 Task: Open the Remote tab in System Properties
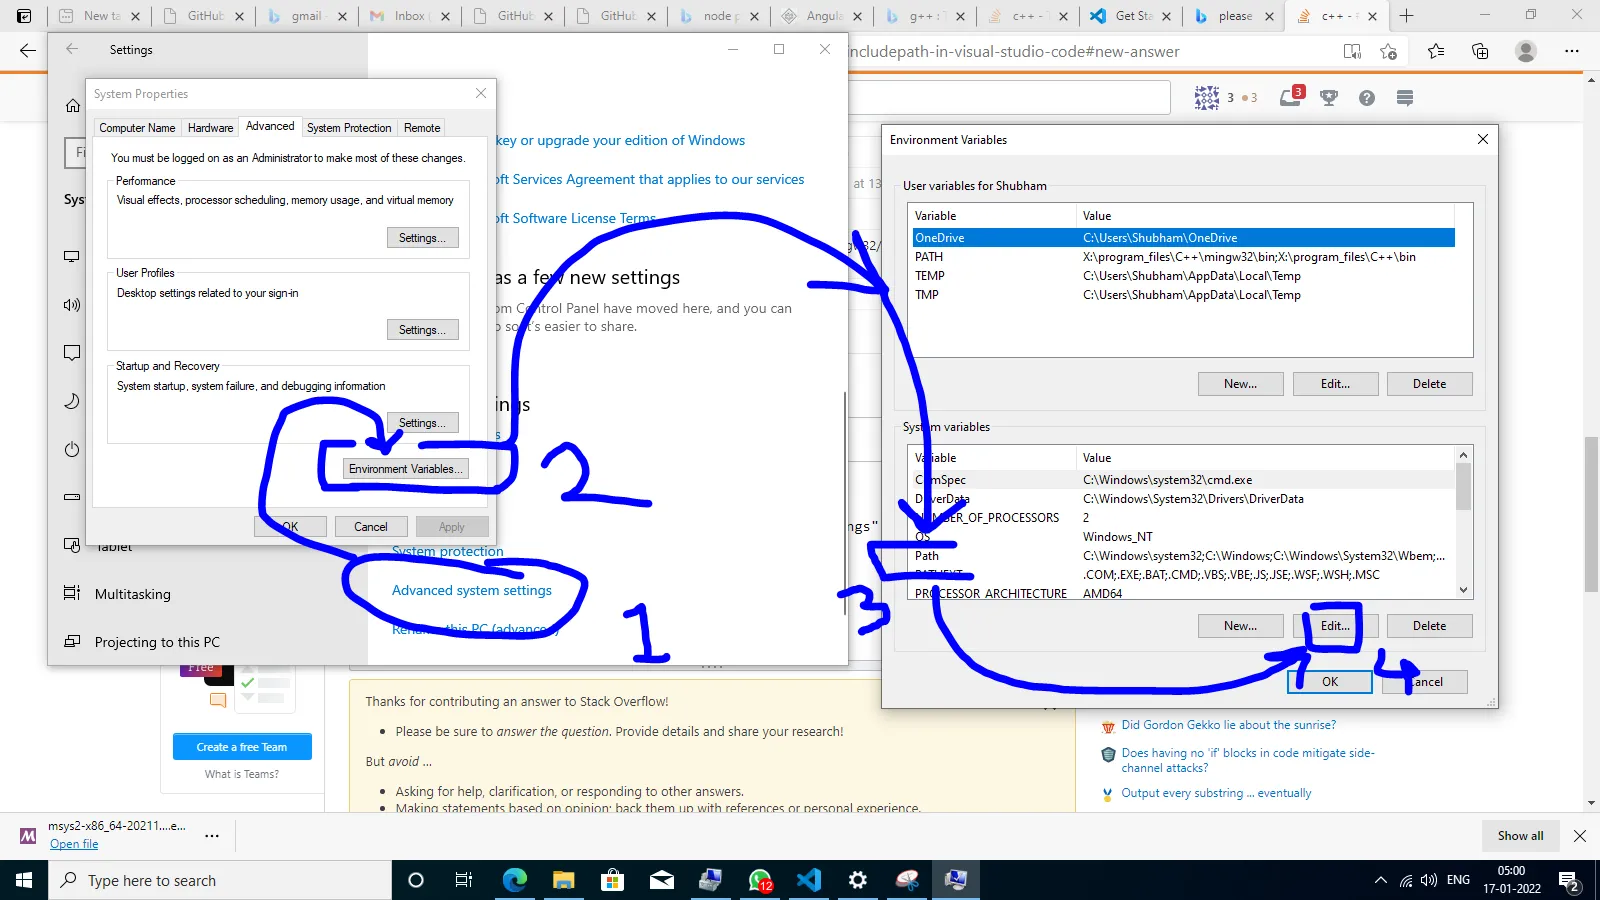[422, 128]
